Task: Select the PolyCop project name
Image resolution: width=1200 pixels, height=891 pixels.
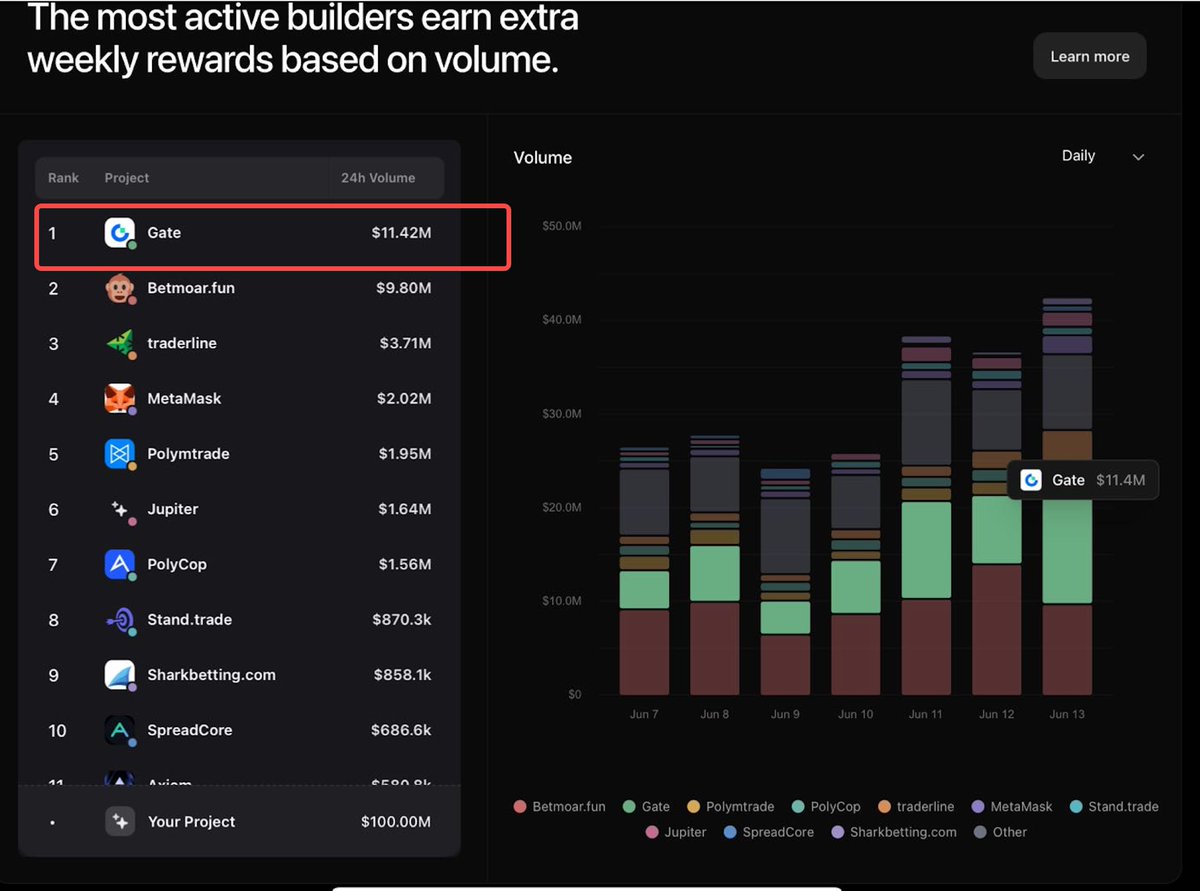Action: click(x=177, y=564)
